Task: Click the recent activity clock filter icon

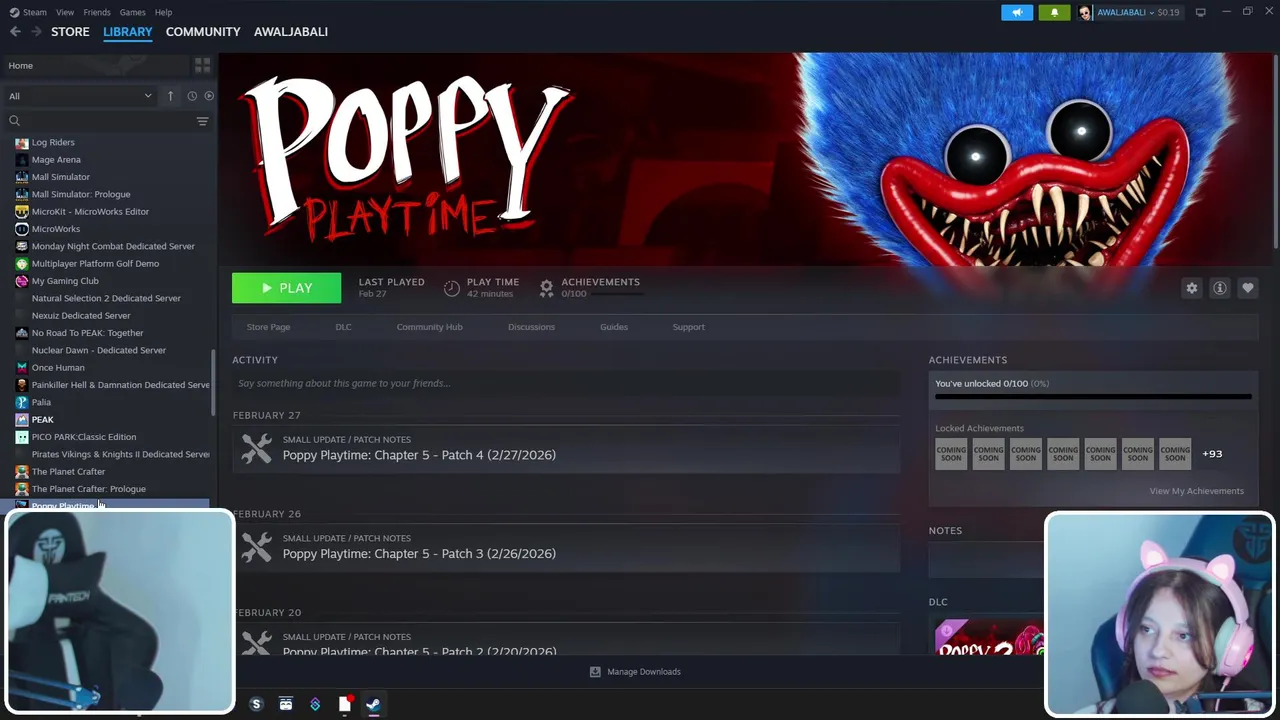Action: pyautogui.click(x=192, y=96)
